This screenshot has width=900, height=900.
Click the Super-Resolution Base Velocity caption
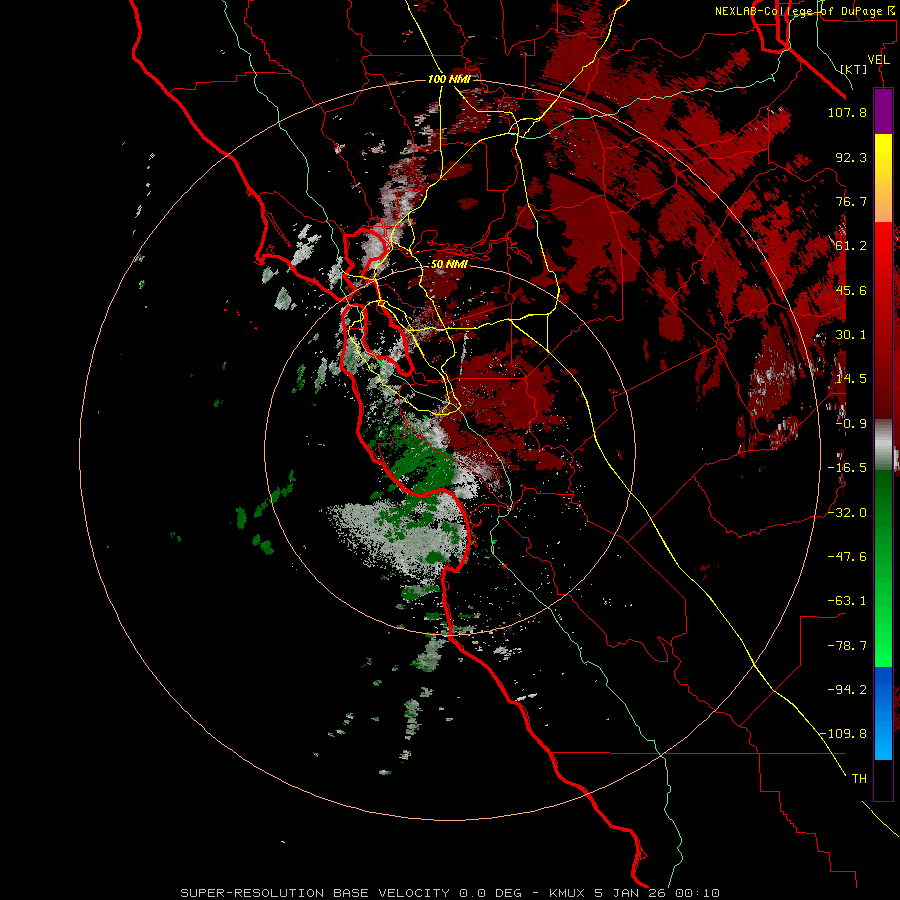click(449, 893)
